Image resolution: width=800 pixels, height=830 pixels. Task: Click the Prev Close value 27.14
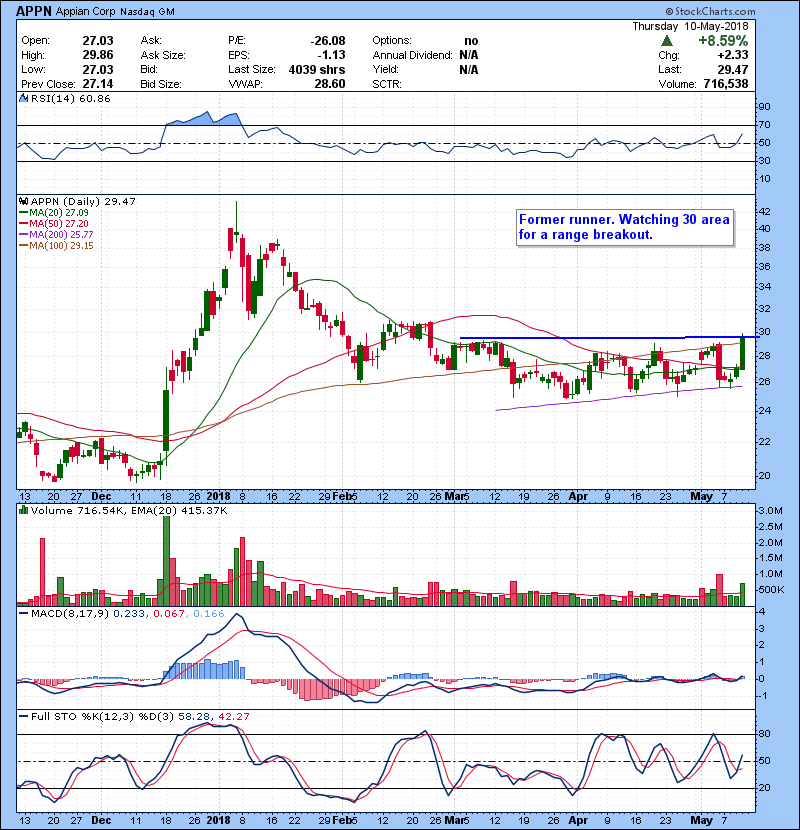(x=98, y=84)
